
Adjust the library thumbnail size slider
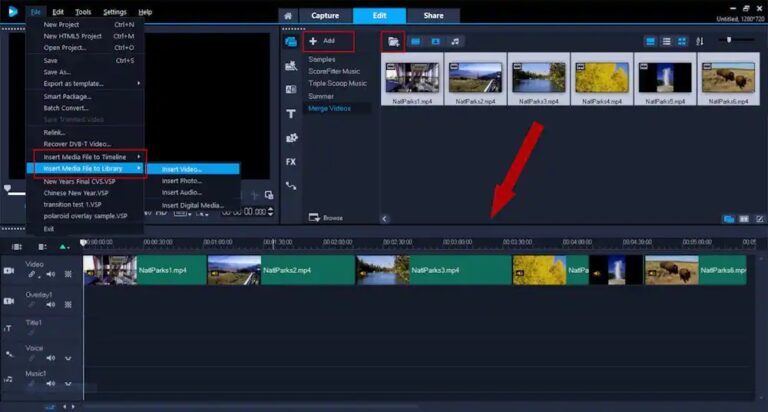(x=729, y=40)
